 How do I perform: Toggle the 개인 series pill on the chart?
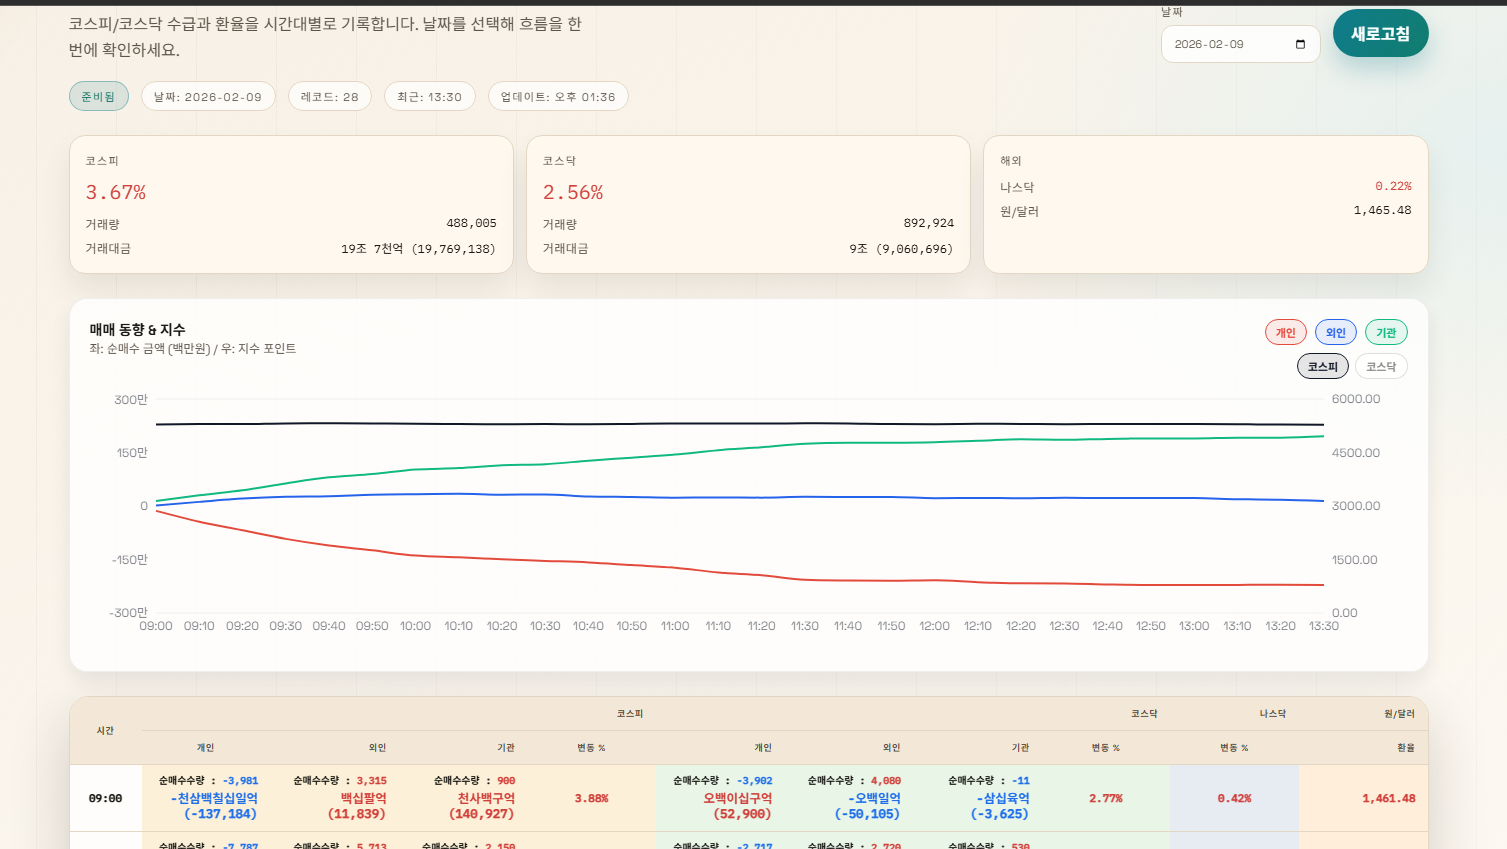(1286, 333)
